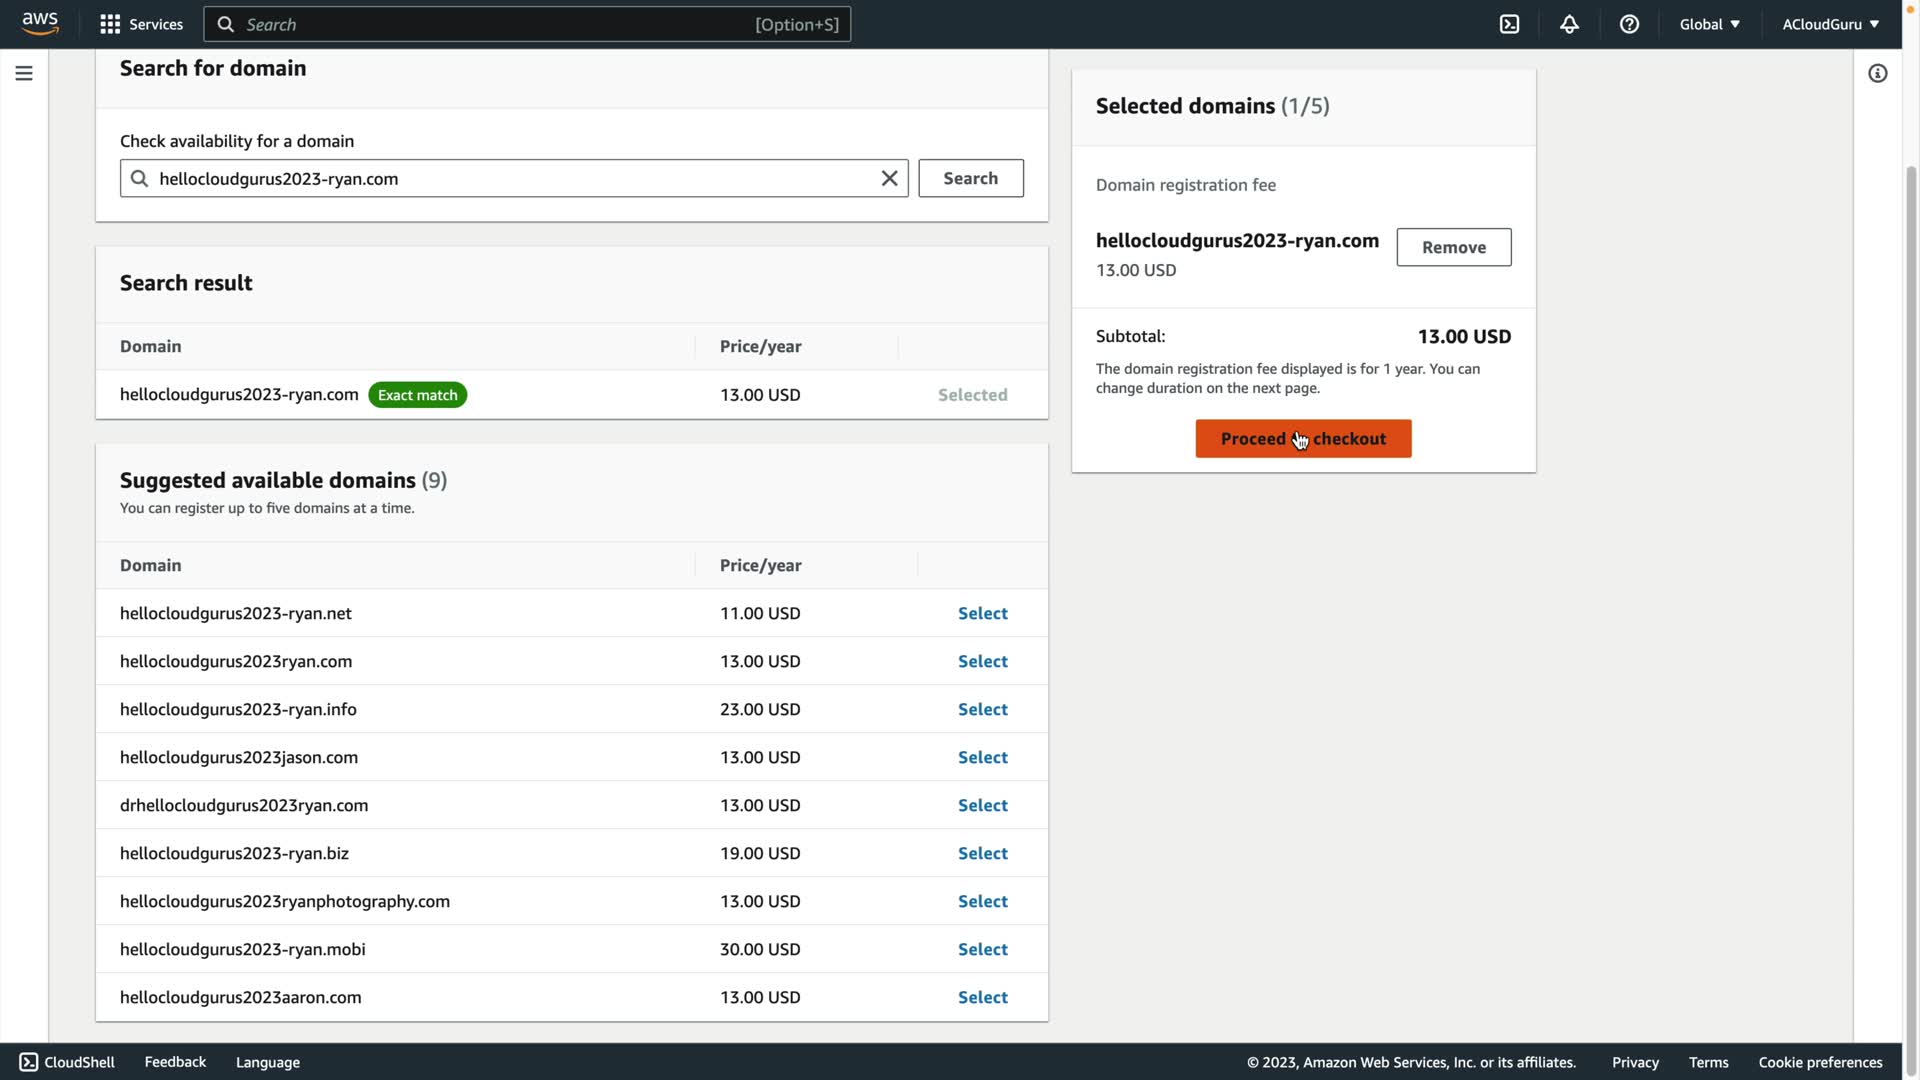
Task: Click the top AWS search bar
Action: 527,24
